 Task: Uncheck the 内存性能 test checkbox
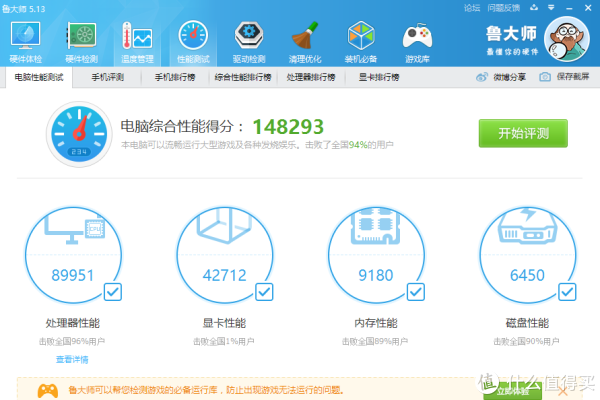[416, 292]
